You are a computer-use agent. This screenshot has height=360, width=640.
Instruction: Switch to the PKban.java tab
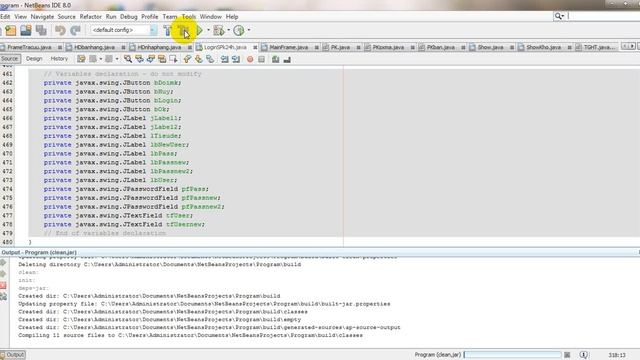[441, 47]
